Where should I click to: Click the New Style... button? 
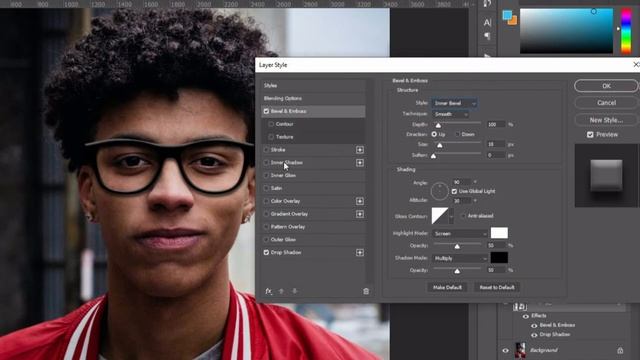[606, 120]
